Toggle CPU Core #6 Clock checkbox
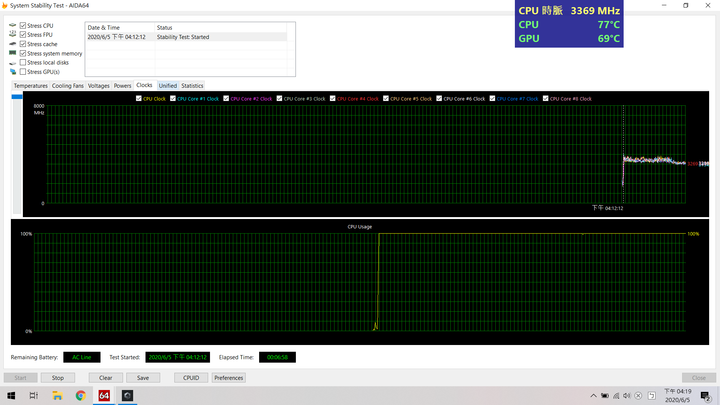The width and height of the screenshot is (720, 405). click(439, 98)
